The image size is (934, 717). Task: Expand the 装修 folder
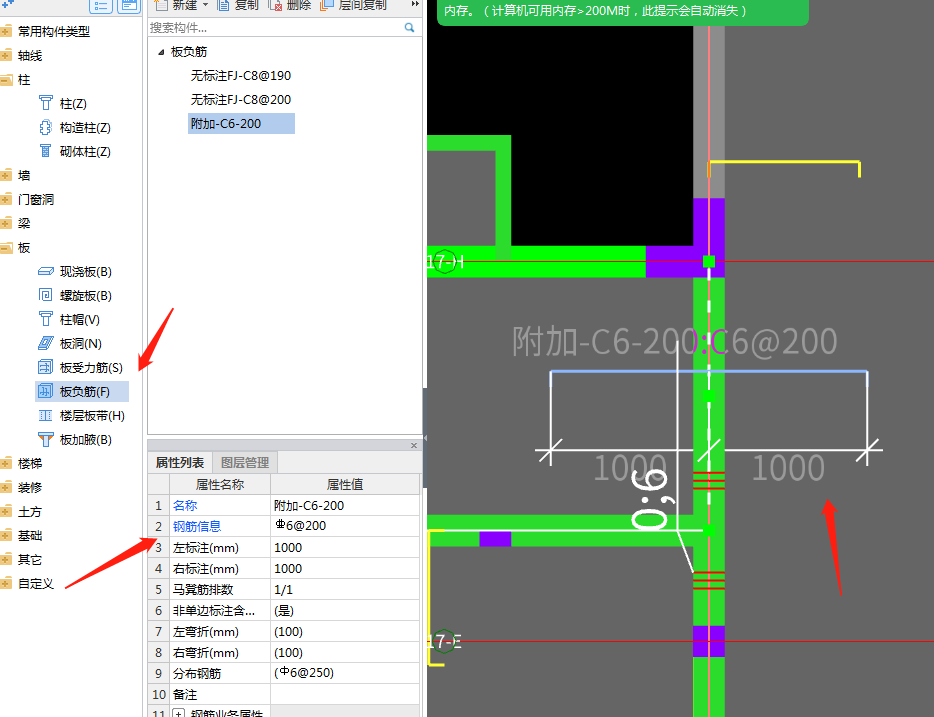(x=6, y=488)
